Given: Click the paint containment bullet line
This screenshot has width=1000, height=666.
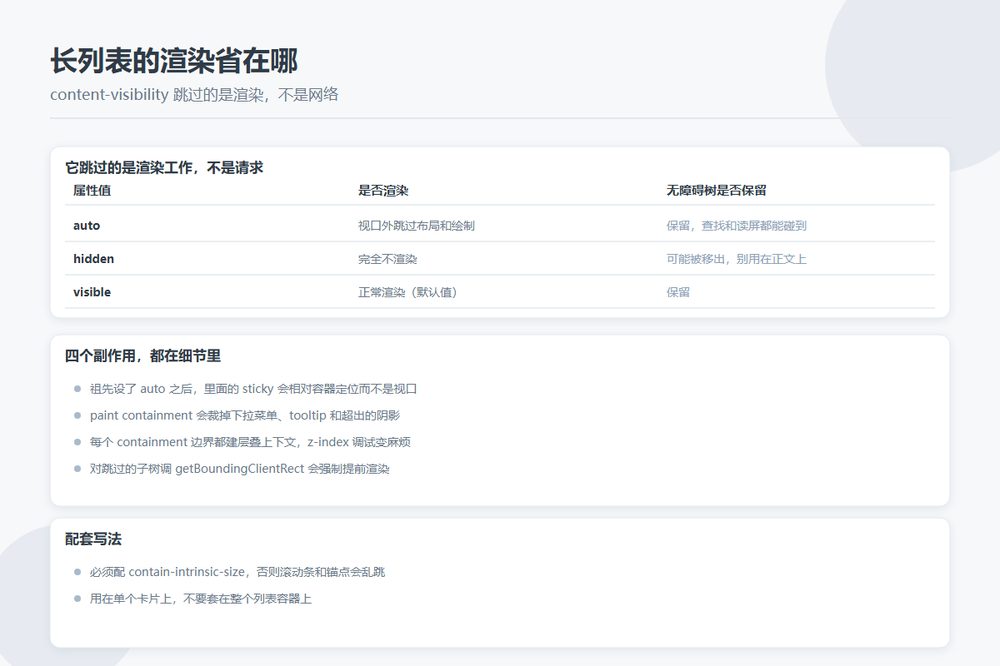Looking at the screenshot, I should (x=245, y=415).
